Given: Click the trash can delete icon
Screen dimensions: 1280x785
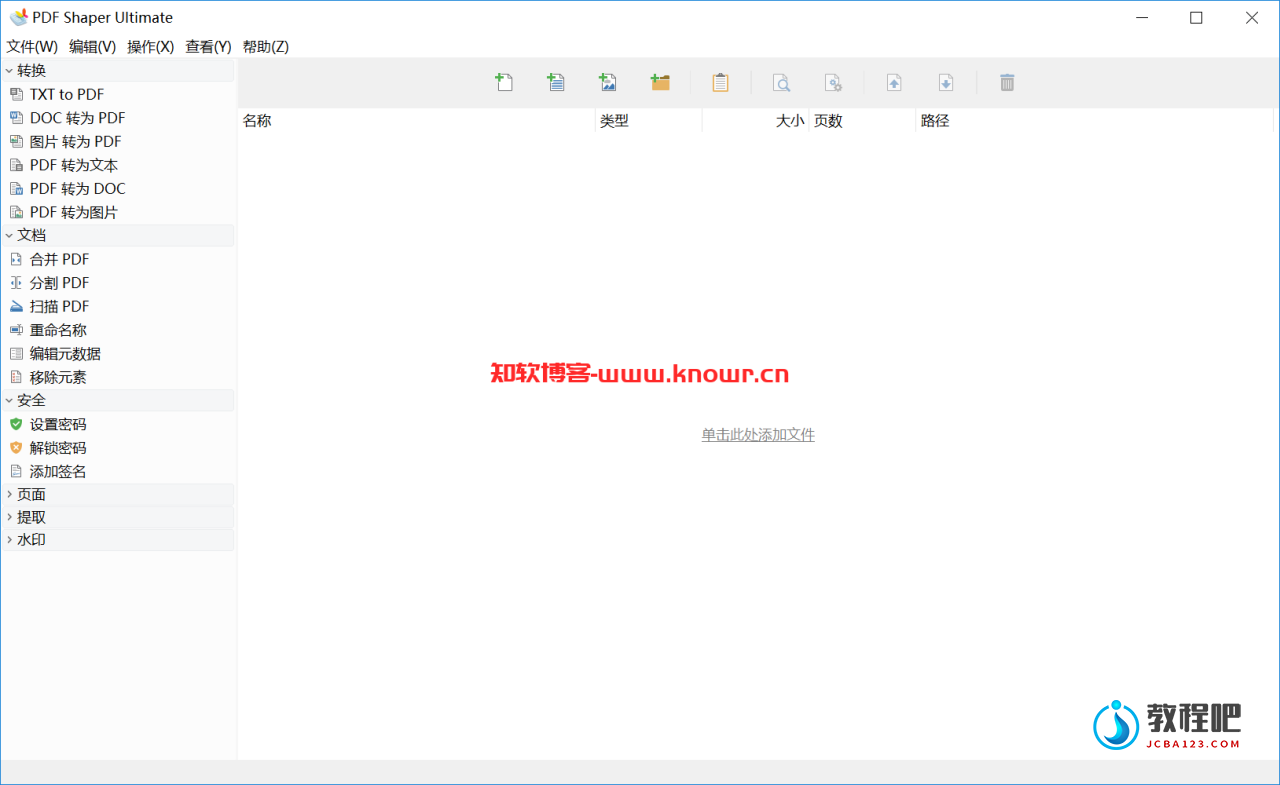Looking at the screenshot, I should click(x=1007, y=82).
